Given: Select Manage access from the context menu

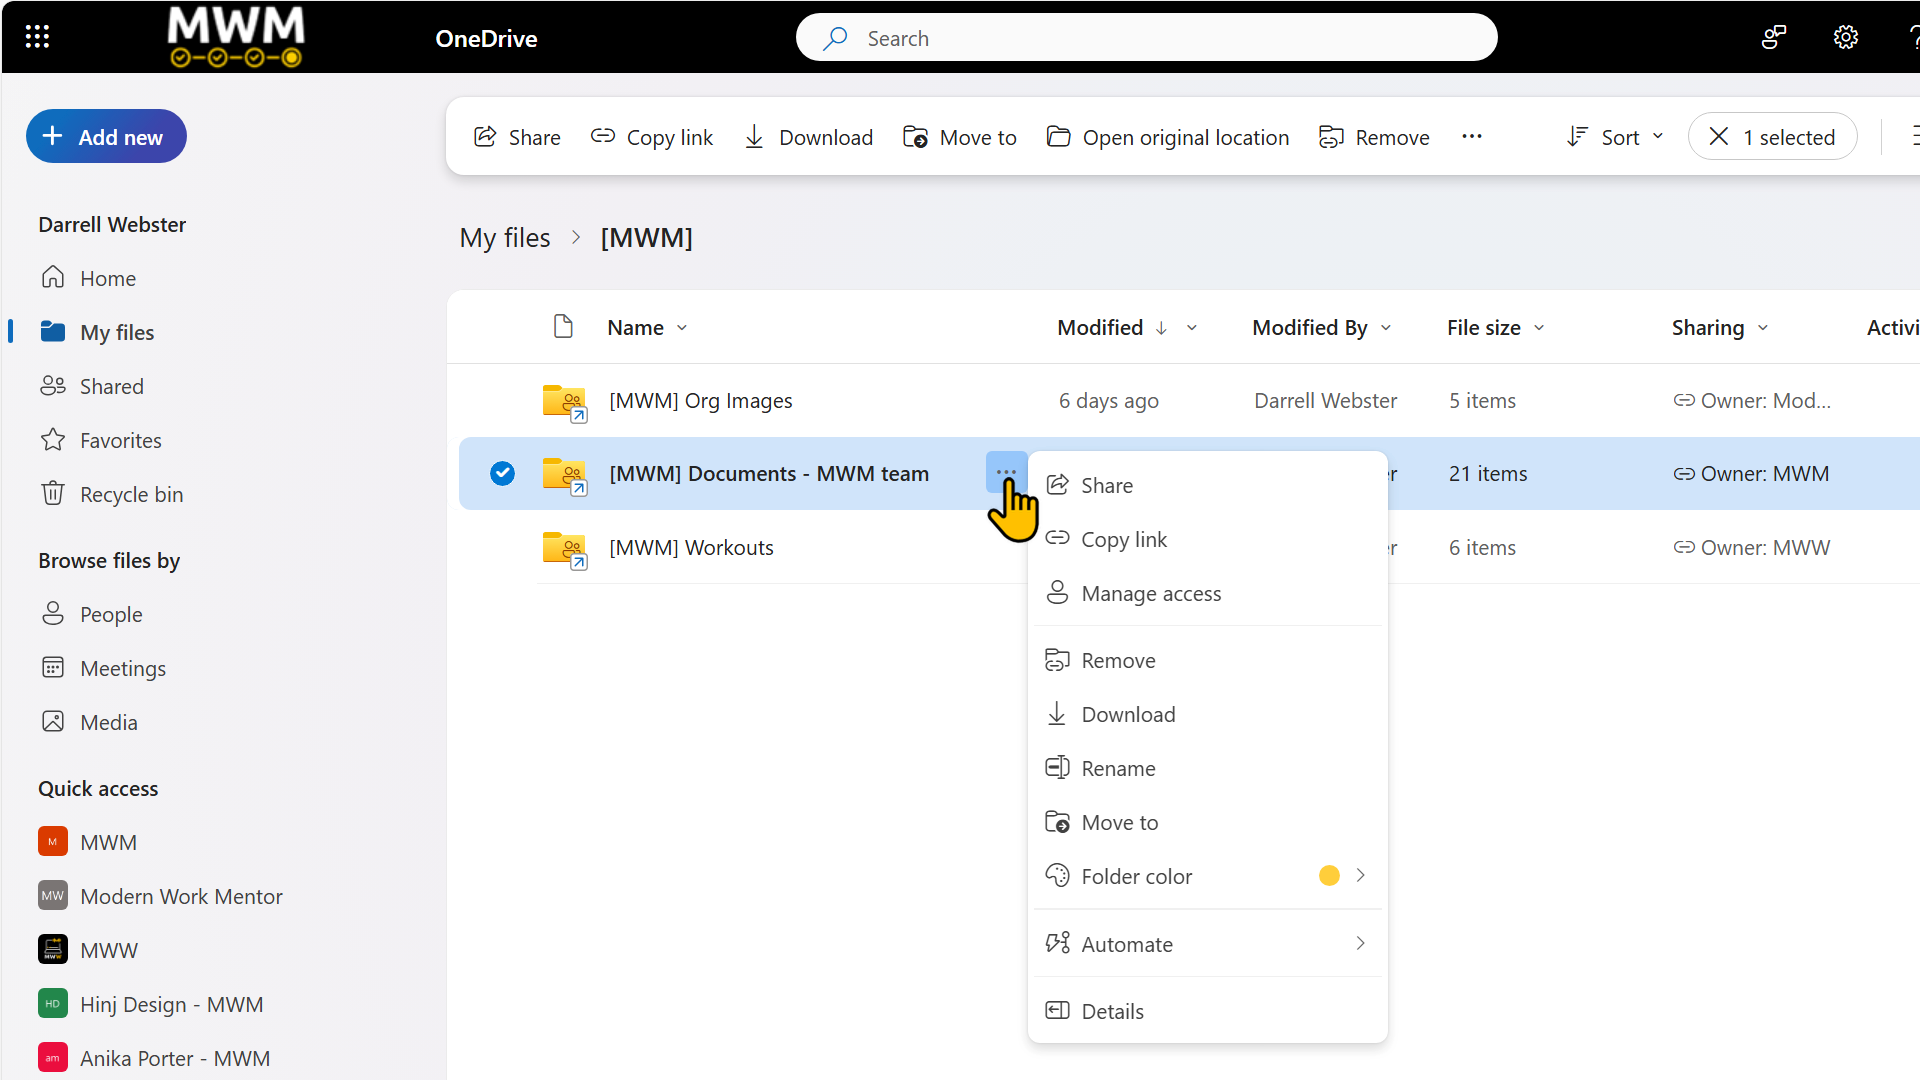Looking at the screenshot, I should click(1151, 593).
